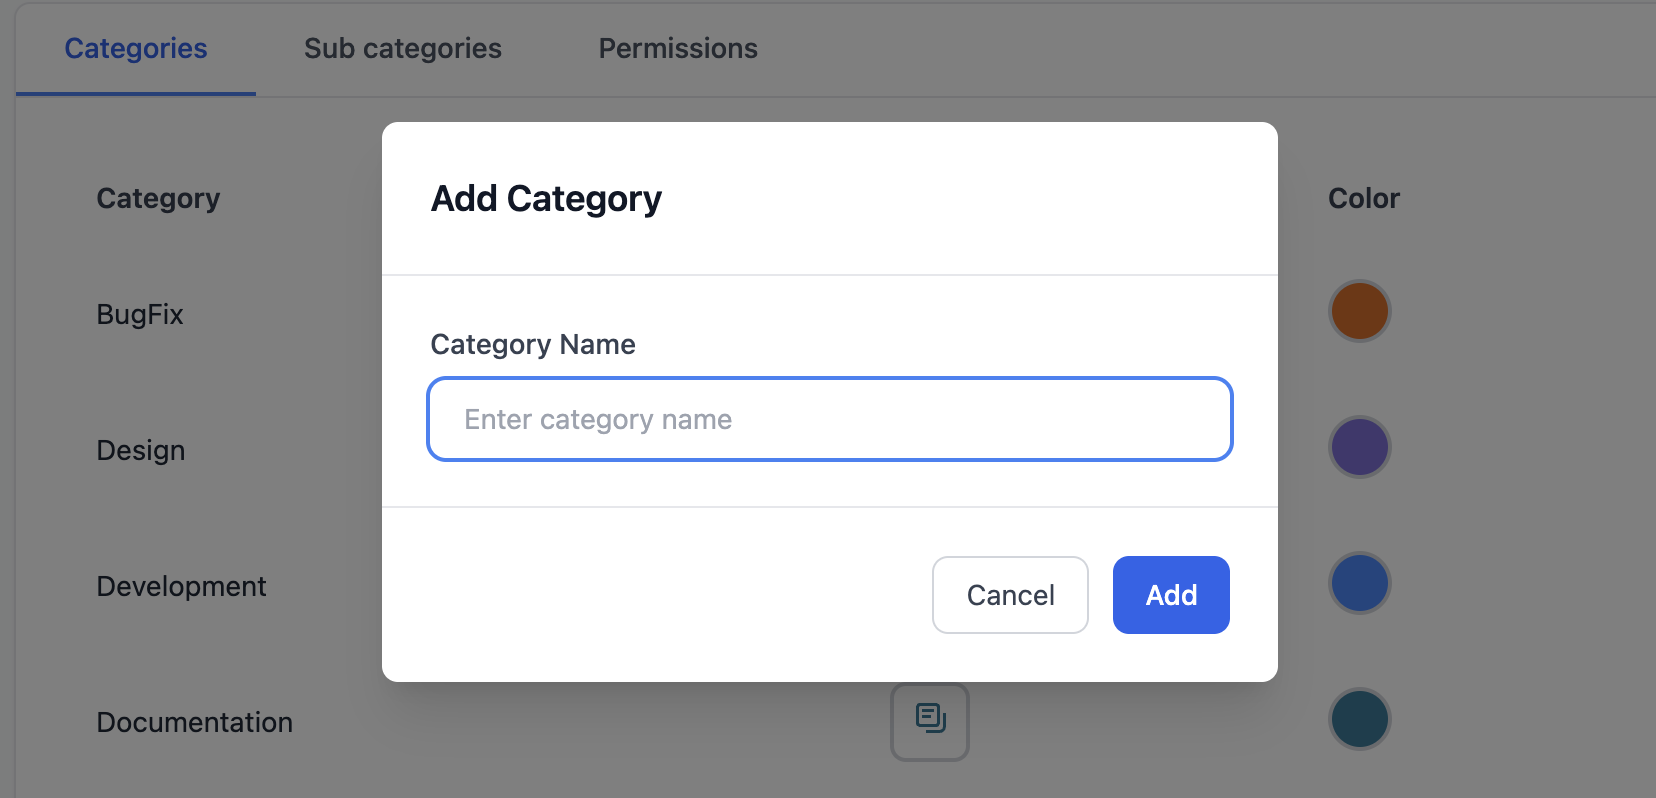
Task: Click the Color column header
Action: pyautogui.click(x=1364, y=199)
